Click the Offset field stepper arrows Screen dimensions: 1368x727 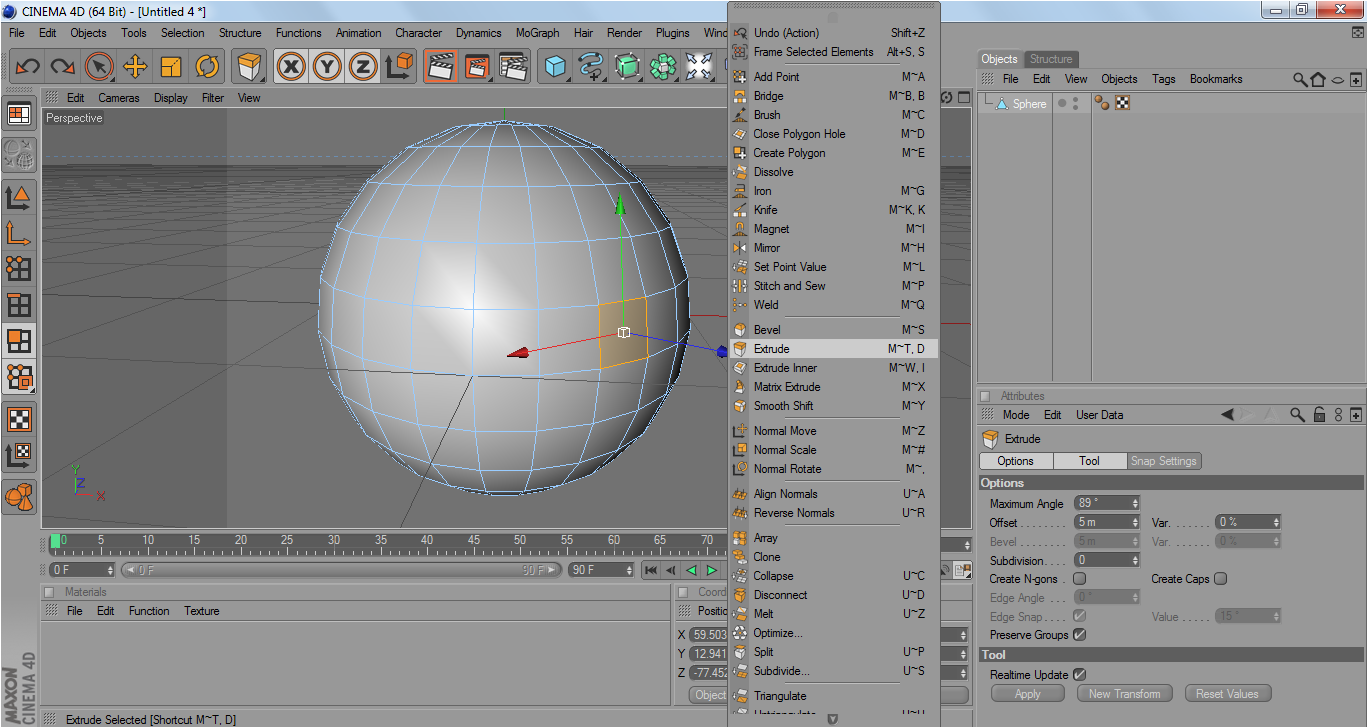point(1135,523)
